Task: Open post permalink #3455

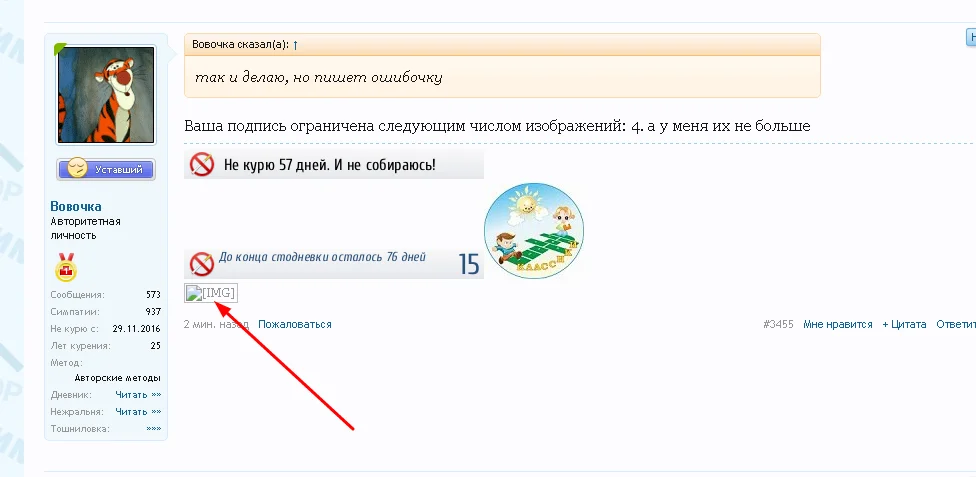Action: coord(778,324)
